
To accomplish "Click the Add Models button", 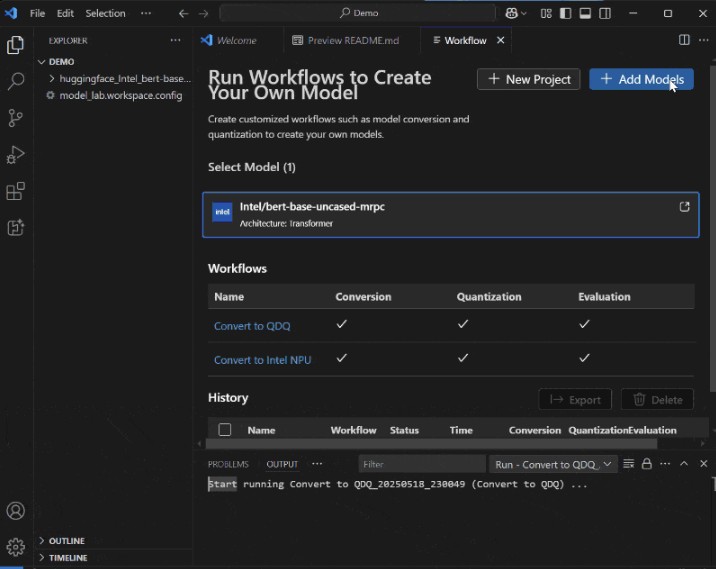I will 641,79.
